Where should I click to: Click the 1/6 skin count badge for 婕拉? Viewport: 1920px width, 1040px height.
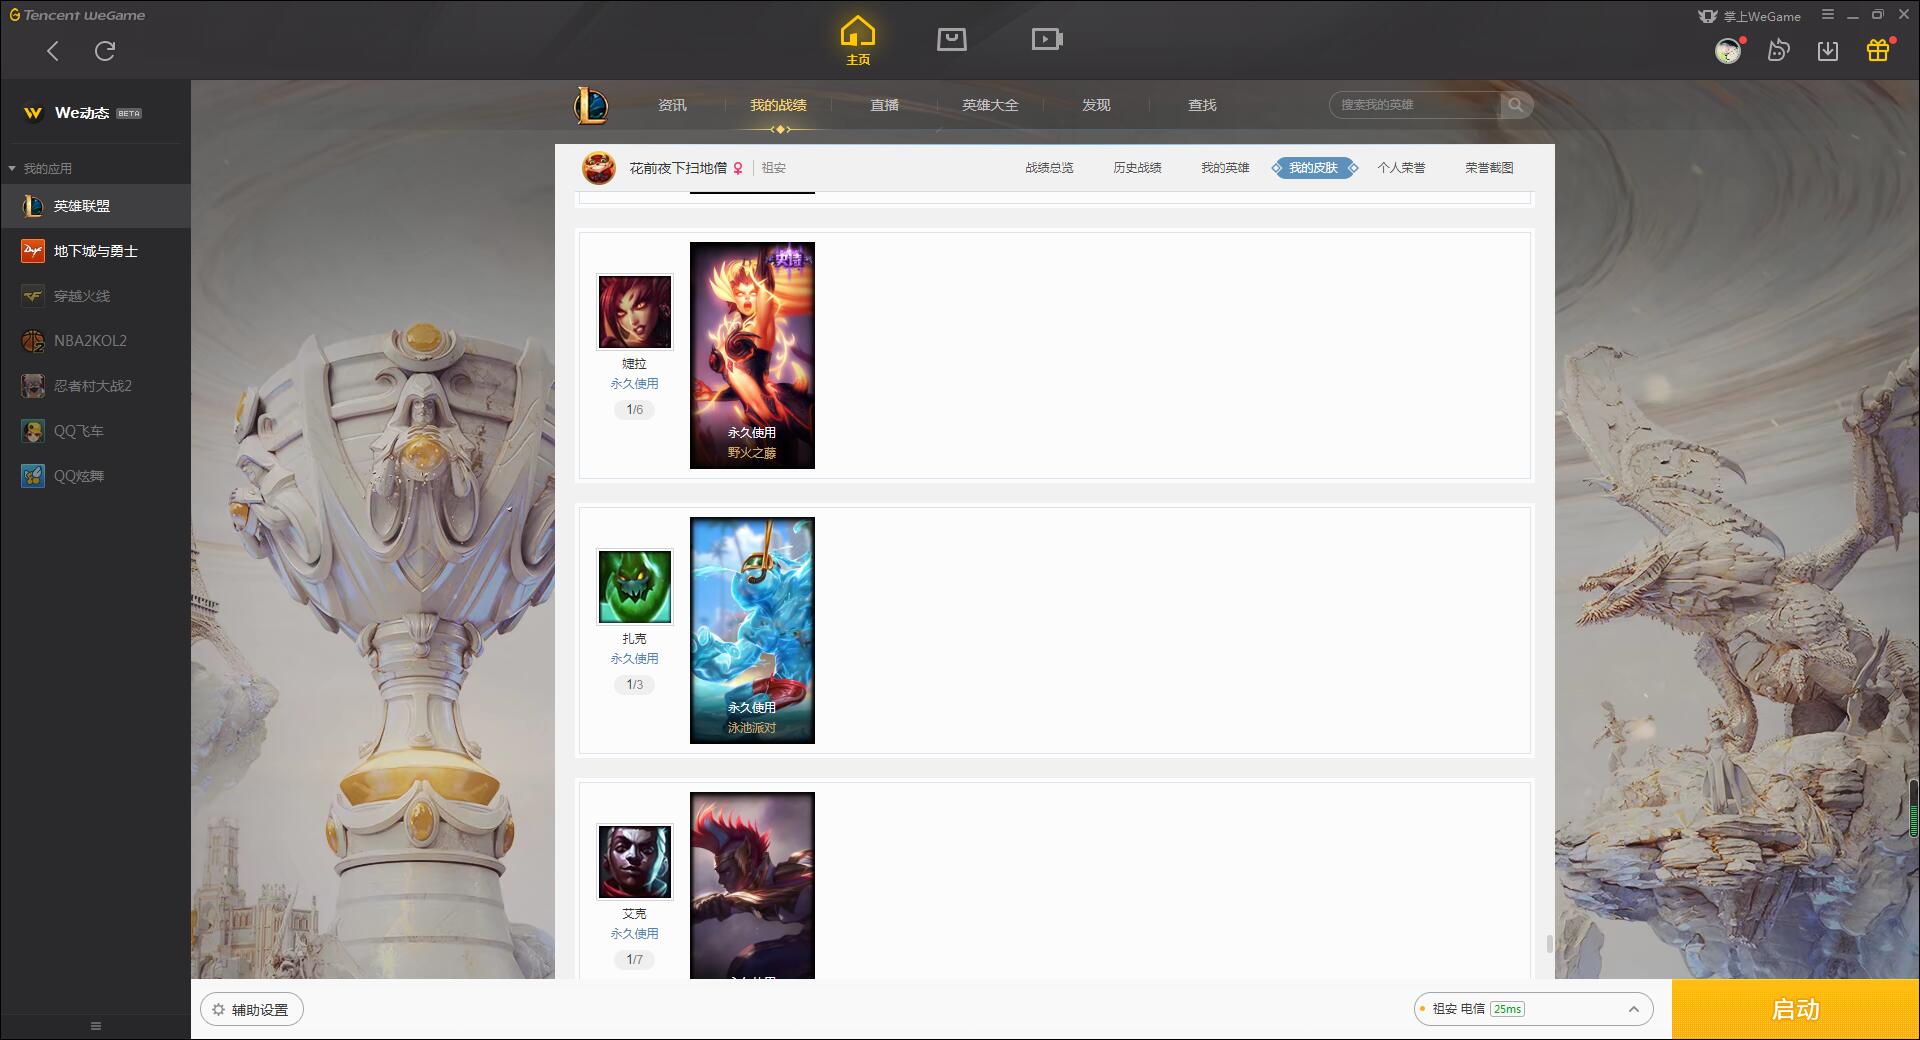tap(635, 410)
